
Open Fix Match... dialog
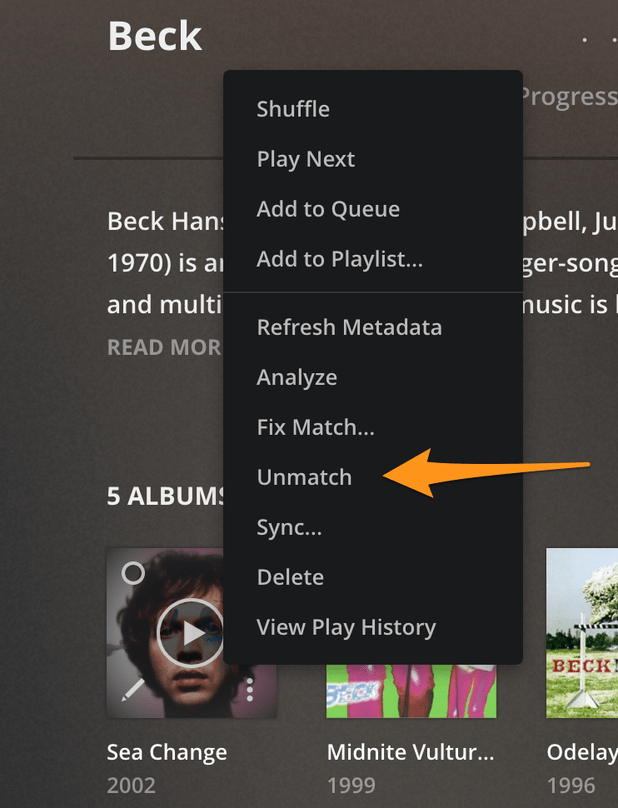coord(373,427)
